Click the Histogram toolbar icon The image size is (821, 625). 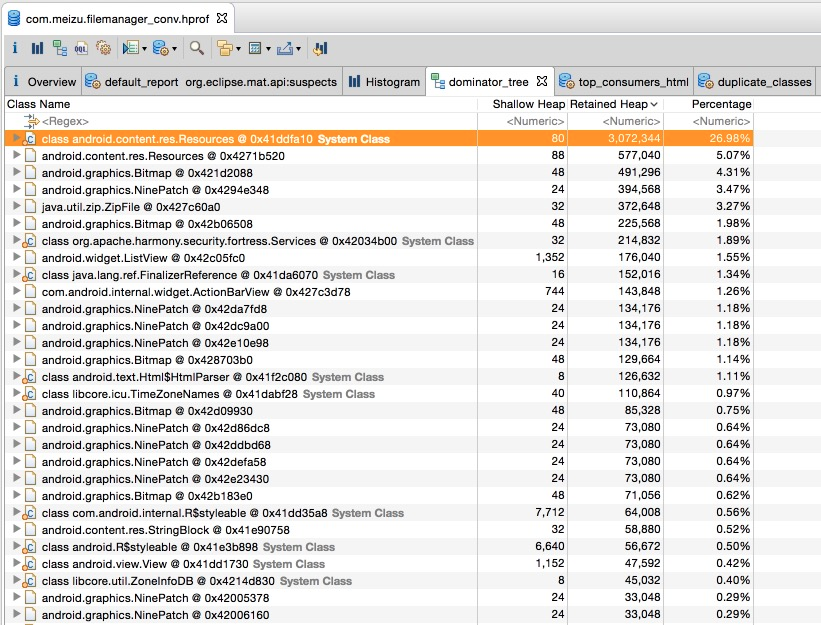point(37,48)
